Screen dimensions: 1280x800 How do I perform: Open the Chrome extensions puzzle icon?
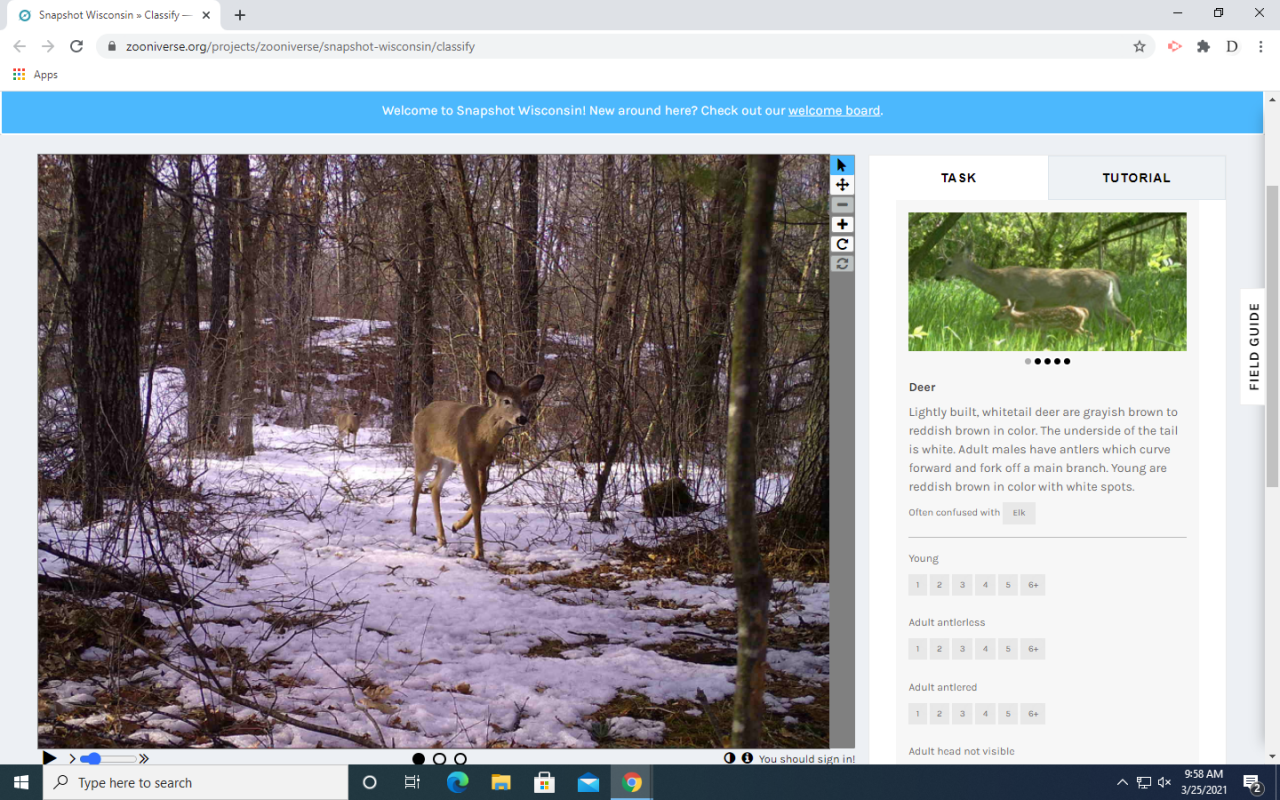point(1203,46)
